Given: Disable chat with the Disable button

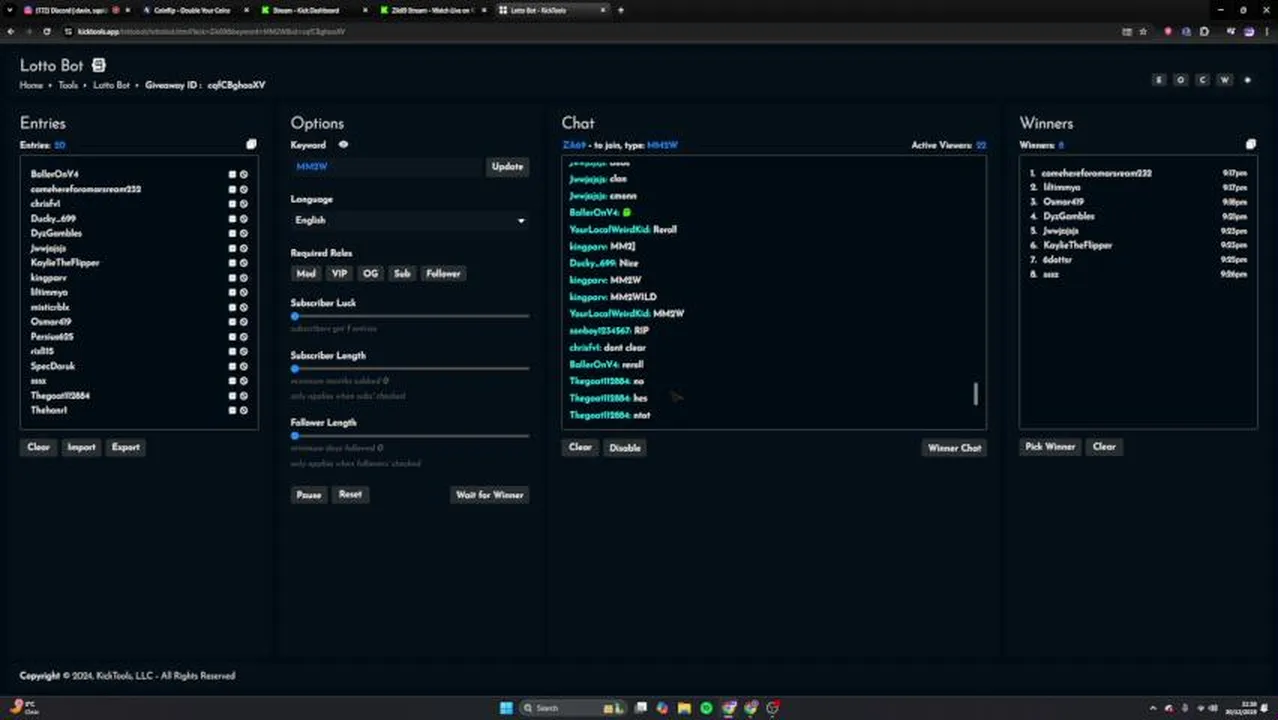Looking at the screenshot, I should coord(625,447).
